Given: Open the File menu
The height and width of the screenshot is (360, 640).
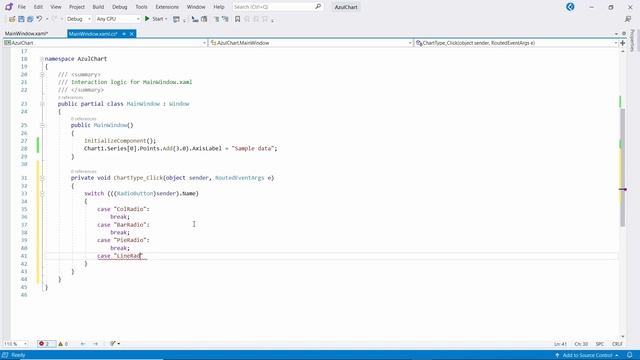Looking at the screenshot, I should [22, 7].
